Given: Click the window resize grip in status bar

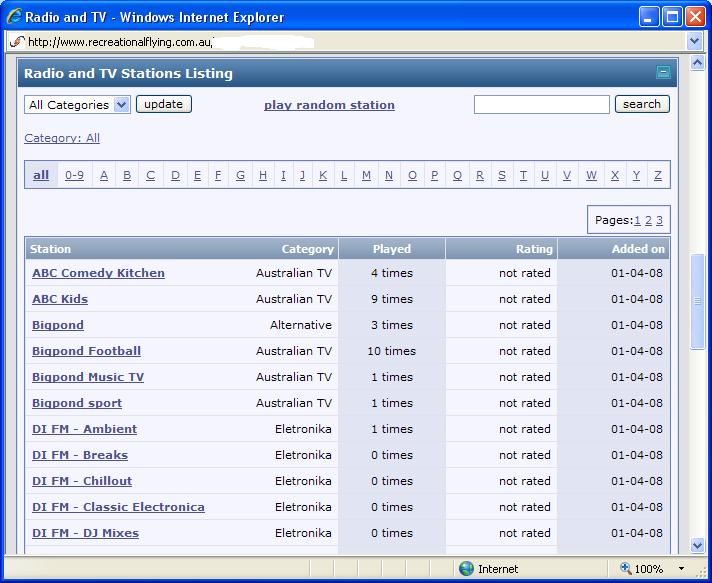Looking at the screenshot, I should 703,572.
